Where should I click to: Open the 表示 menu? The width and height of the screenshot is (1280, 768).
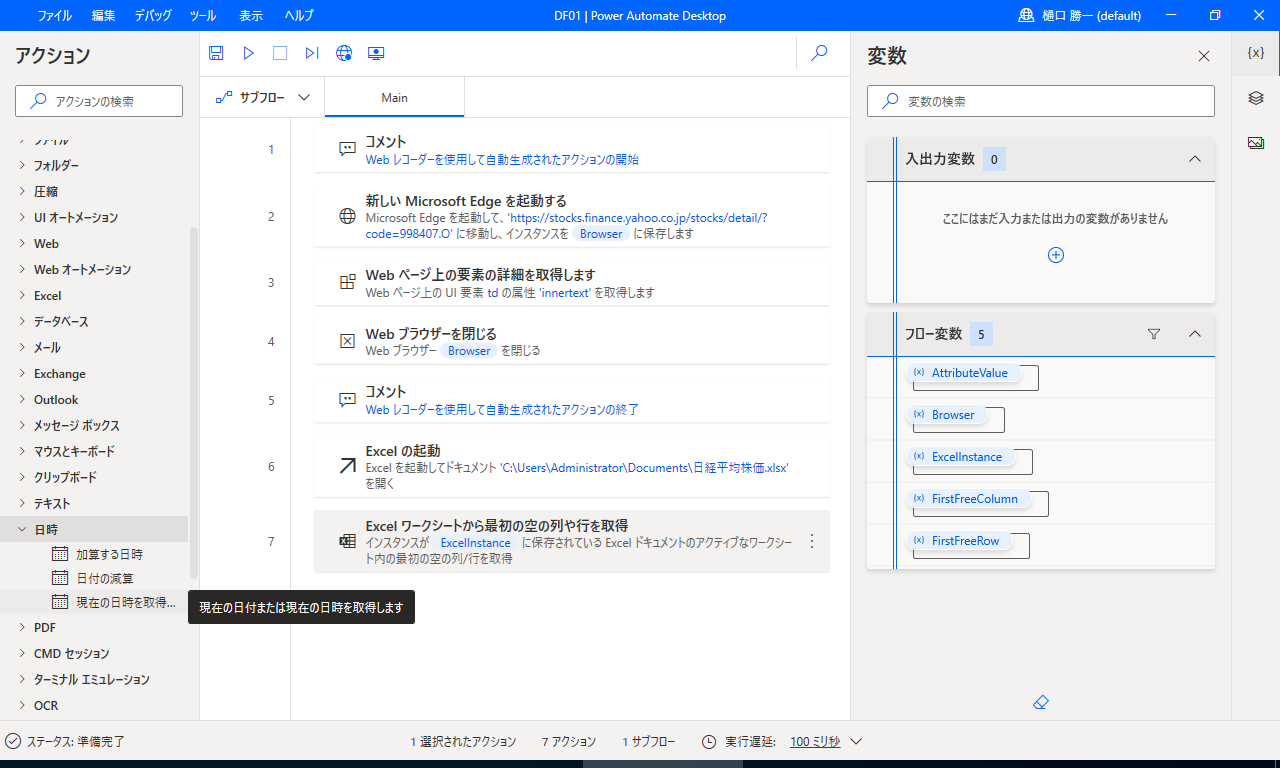251,16
